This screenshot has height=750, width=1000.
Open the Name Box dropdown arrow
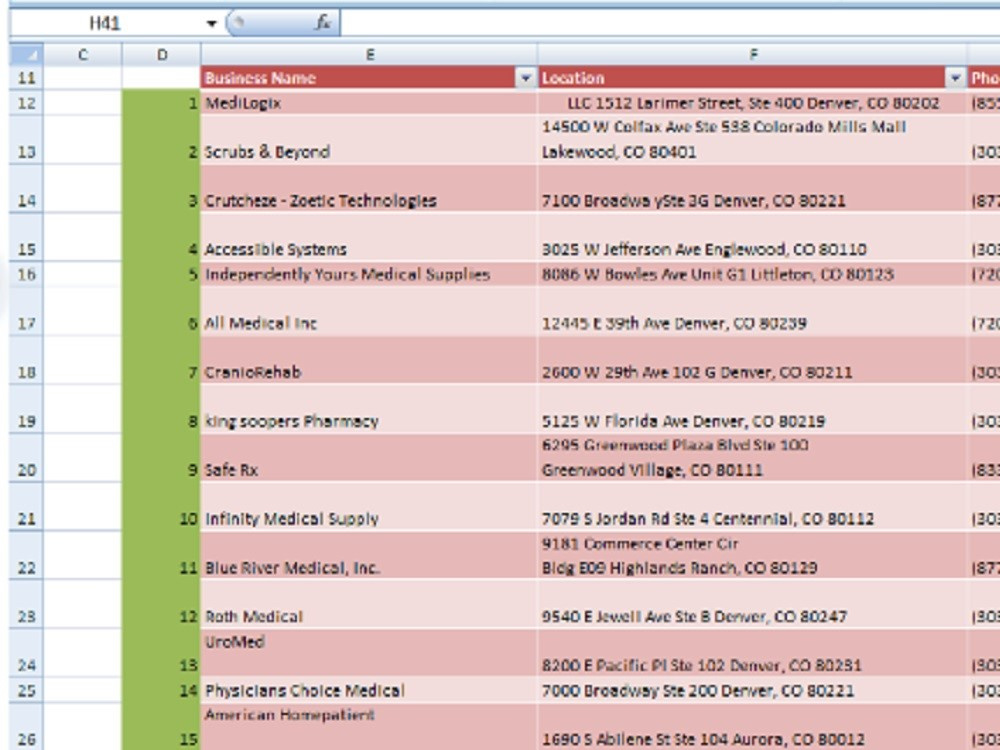click(x=211, y=24)
